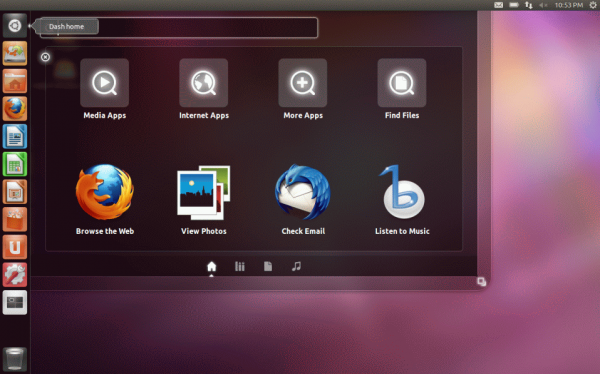Switch to the Applications lens tab

coord(240,266)
